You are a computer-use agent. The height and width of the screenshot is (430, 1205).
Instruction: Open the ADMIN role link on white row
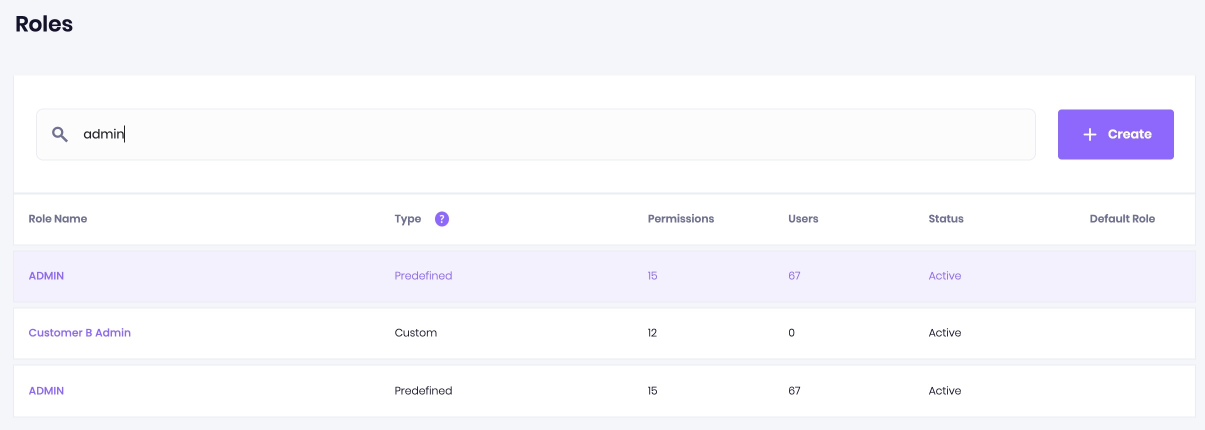click(x=46, y=391)
